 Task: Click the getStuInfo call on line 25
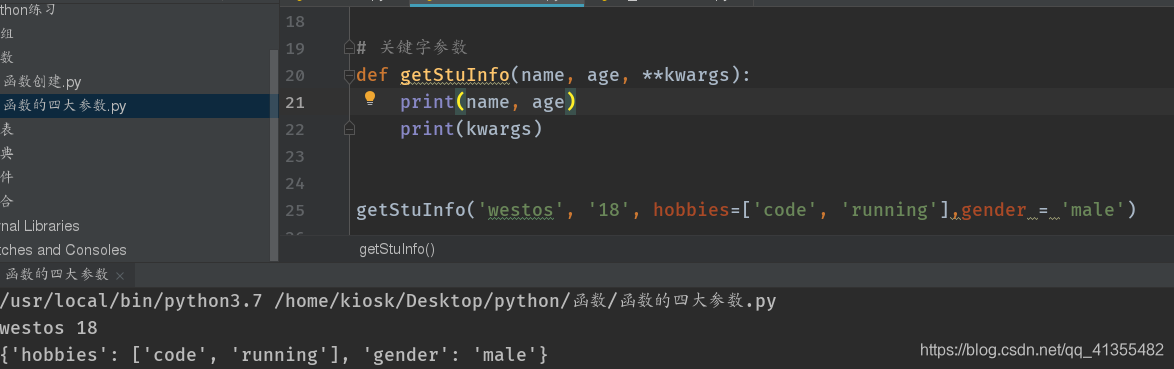(x=411, y=210)
